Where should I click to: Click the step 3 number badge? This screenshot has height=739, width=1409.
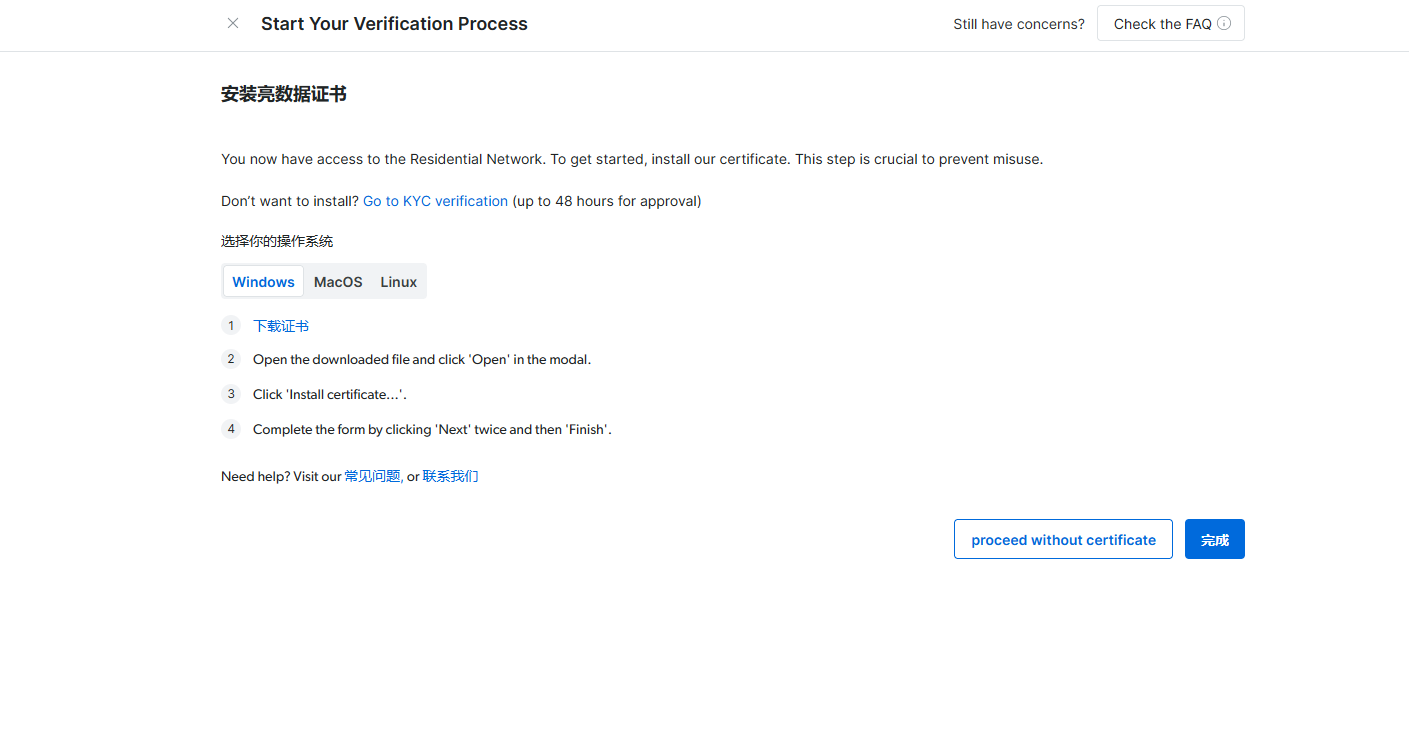231,394
